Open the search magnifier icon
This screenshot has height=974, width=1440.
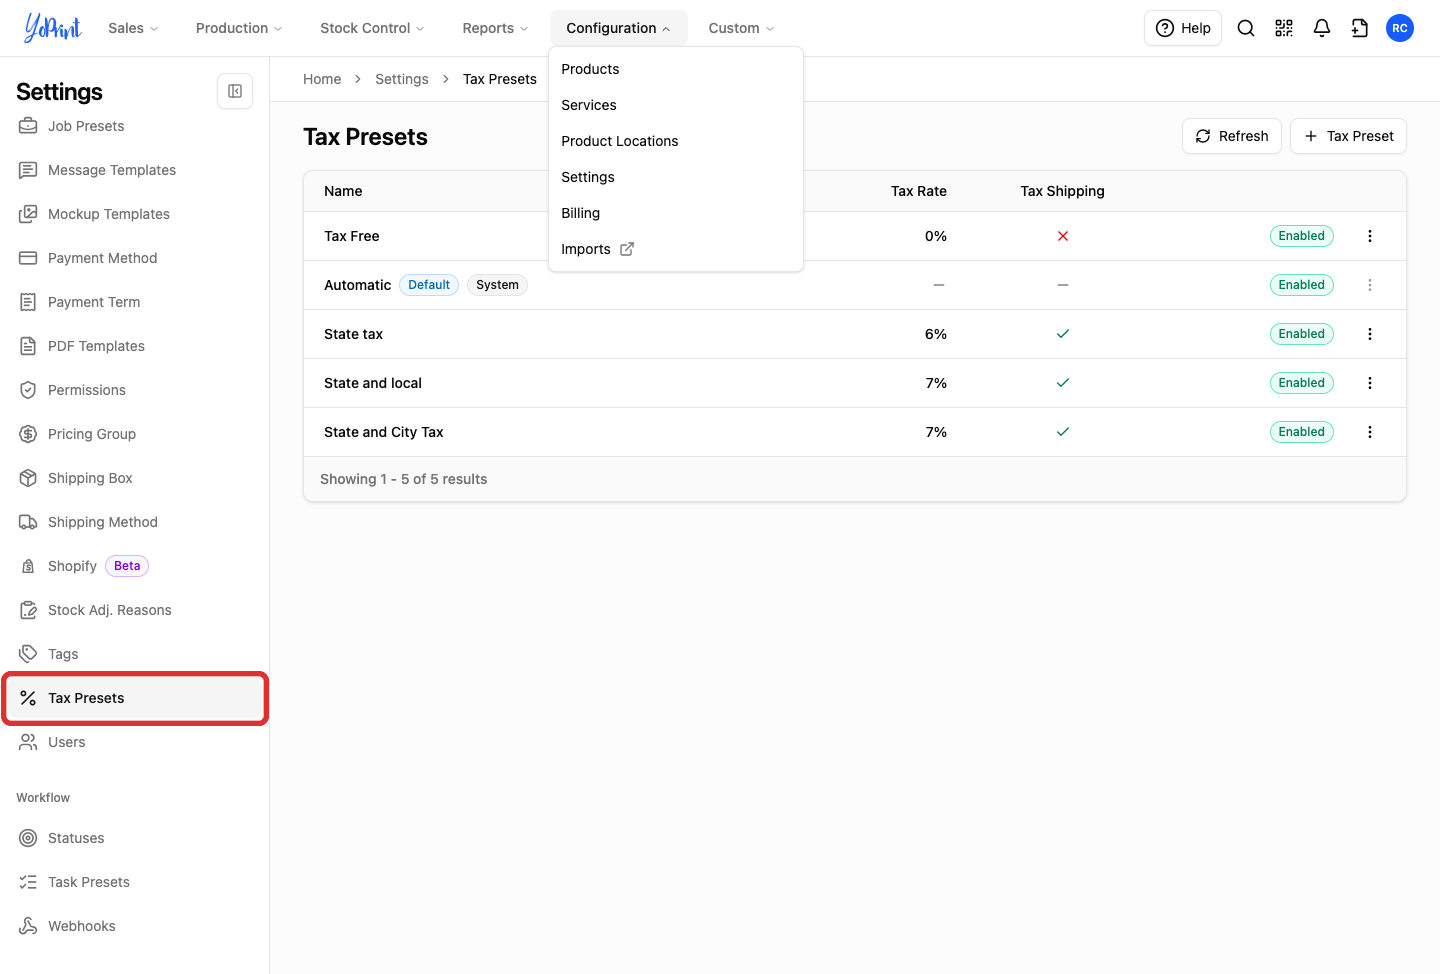[1246, 28]
